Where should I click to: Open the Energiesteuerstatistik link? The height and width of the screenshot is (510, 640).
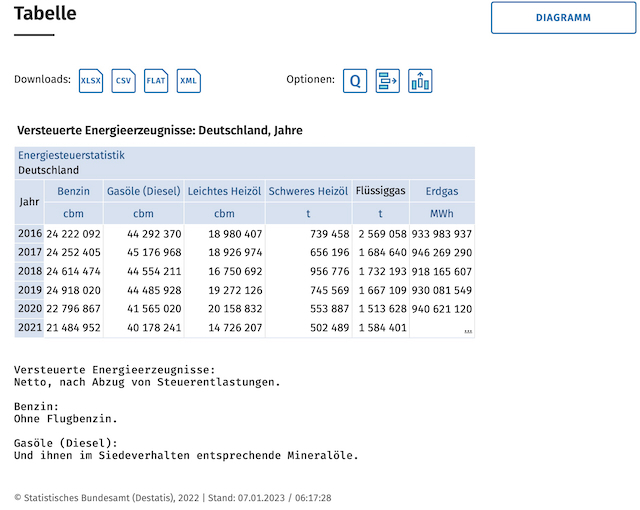point(71,155)
